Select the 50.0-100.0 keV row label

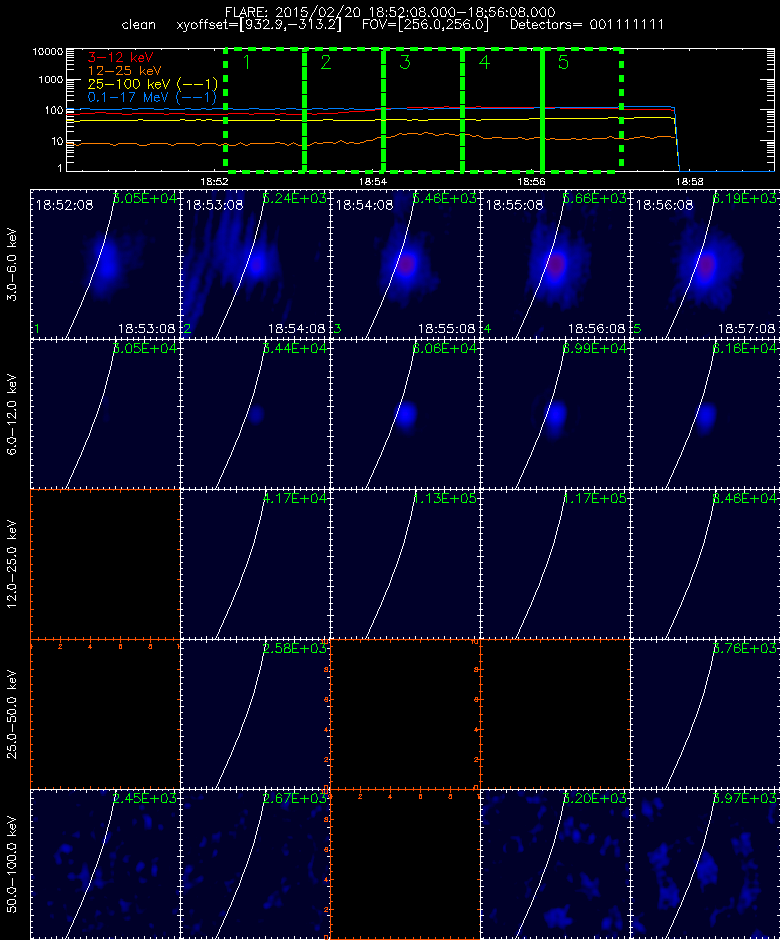pyautogui.click(x=12, y=864)
